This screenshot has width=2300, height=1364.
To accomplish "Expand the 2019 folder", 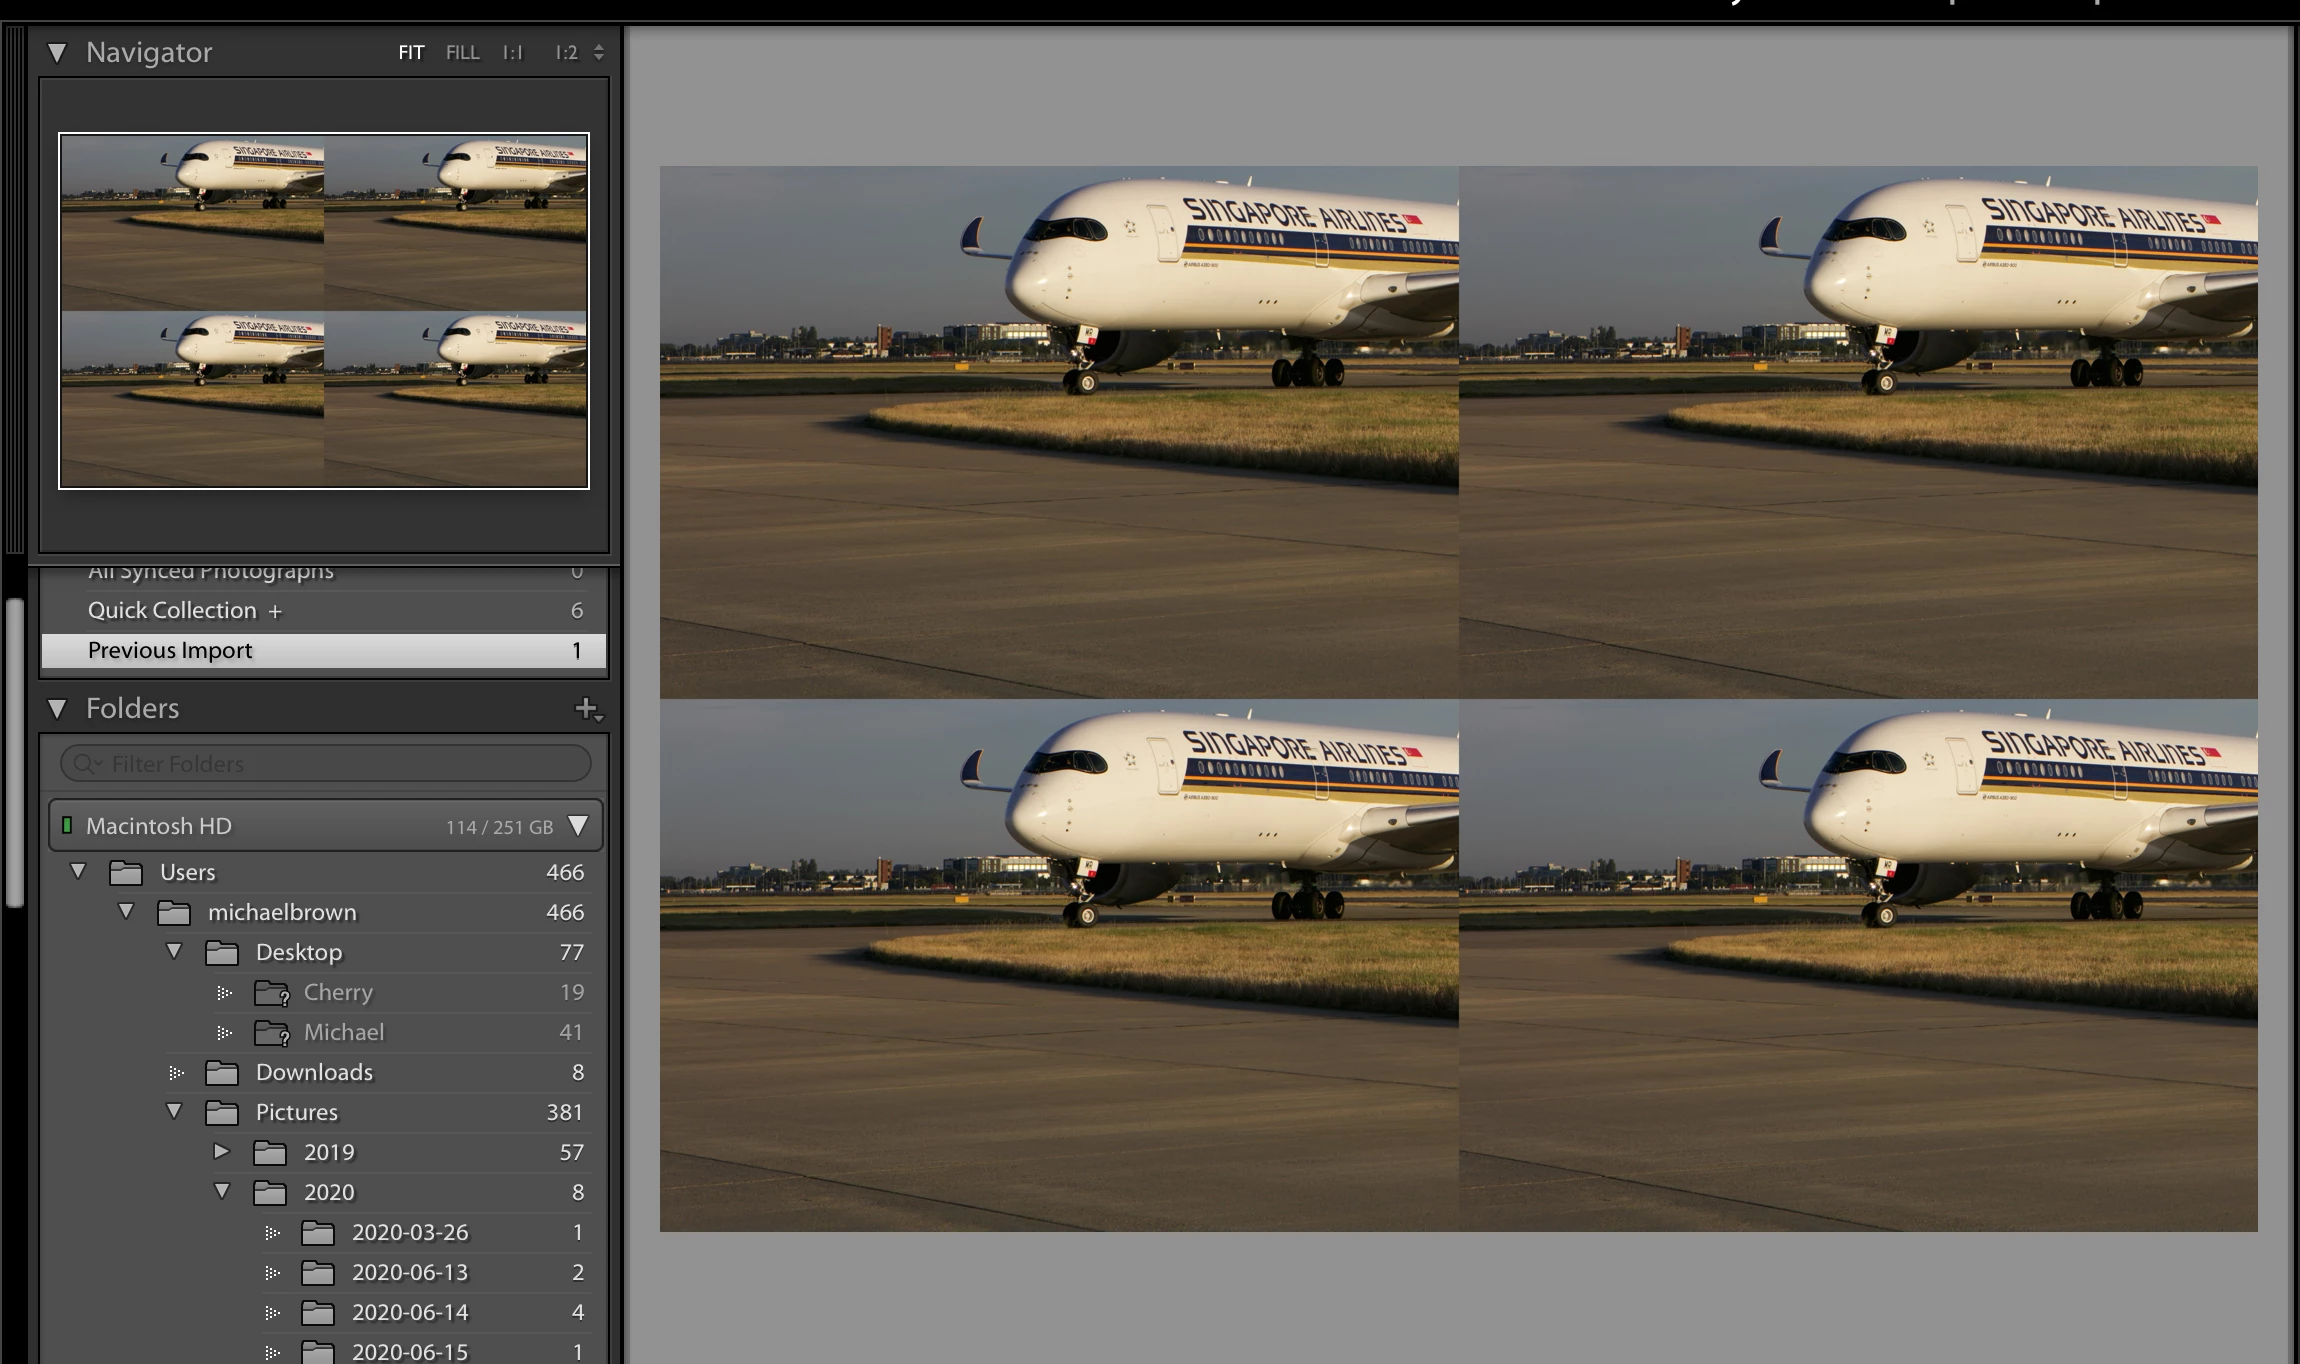I will click(x=222, y=1152).
